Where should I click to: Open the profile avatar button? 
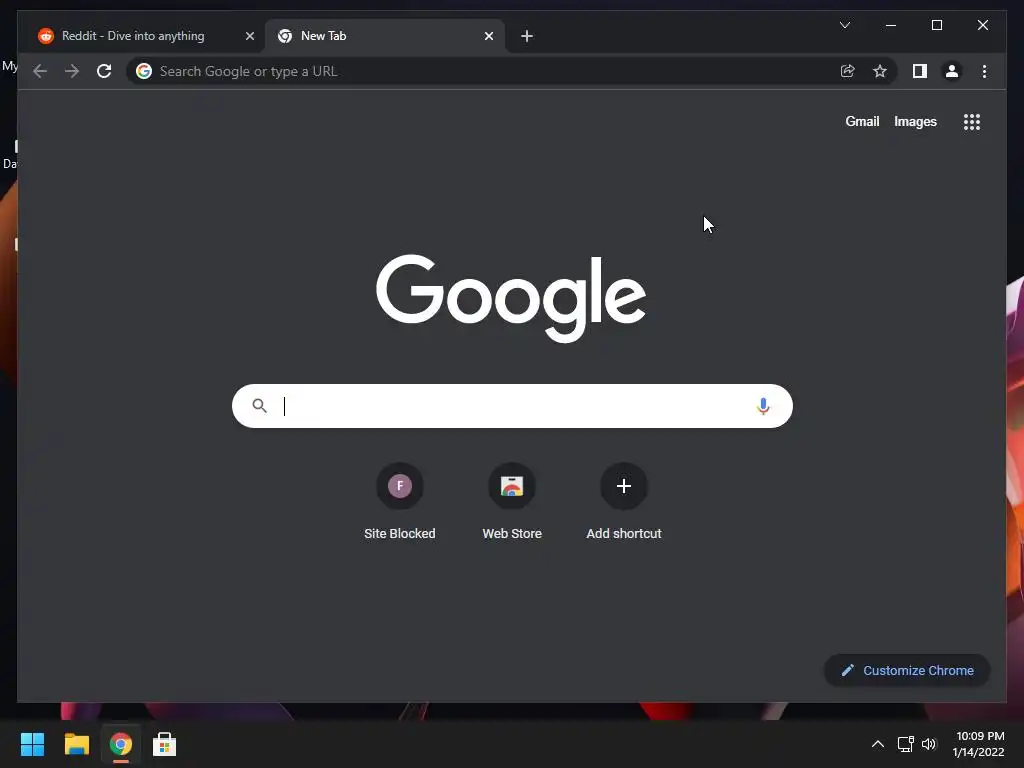(x=952, y=71)
